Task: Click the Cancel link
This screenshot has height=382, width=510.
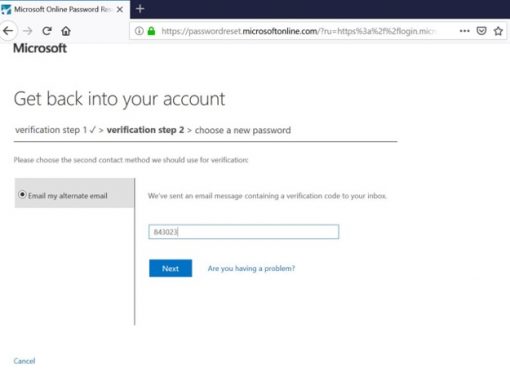Action: (24, 361)
